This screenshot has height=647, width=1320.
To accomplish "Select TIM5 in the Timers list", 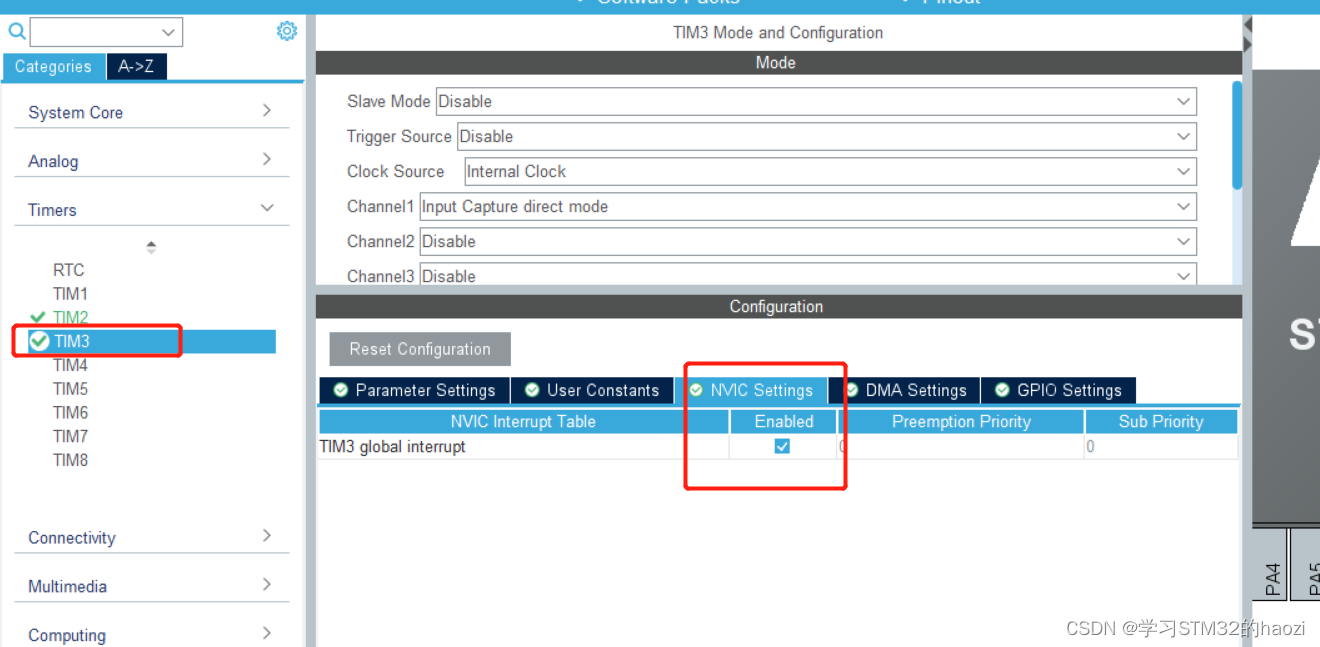I will pyautogui.click(x=70, y=389).
